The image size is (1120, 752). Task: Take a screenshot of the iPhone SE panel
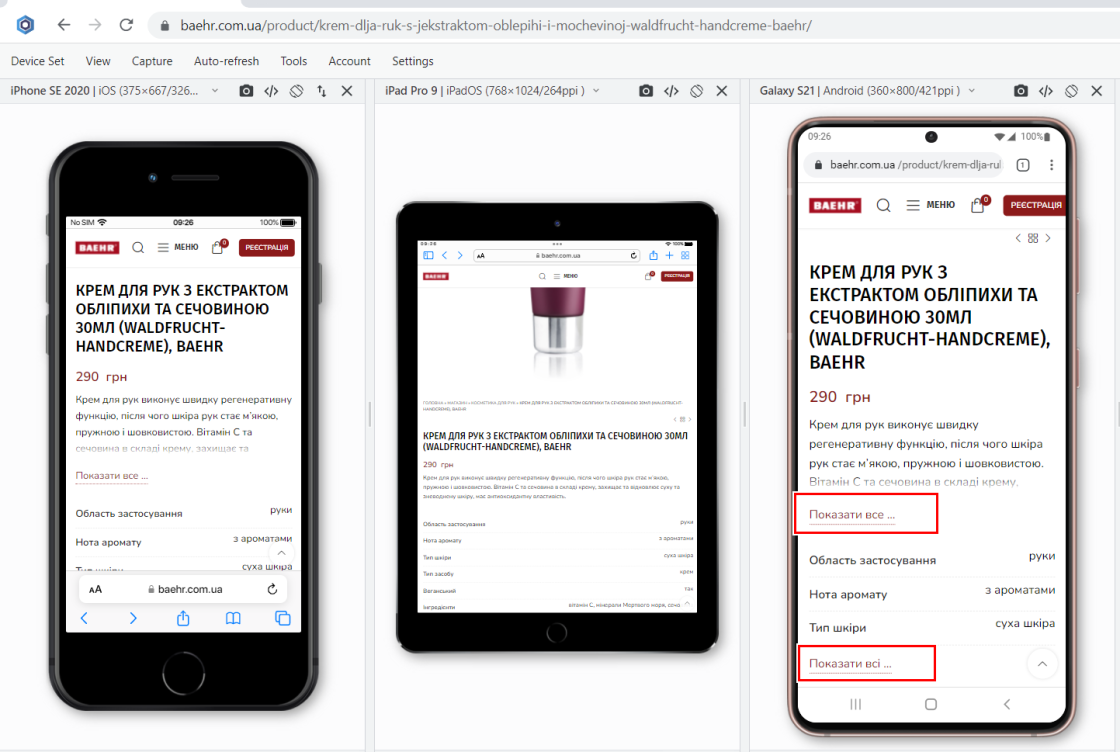tap(246, 91)
